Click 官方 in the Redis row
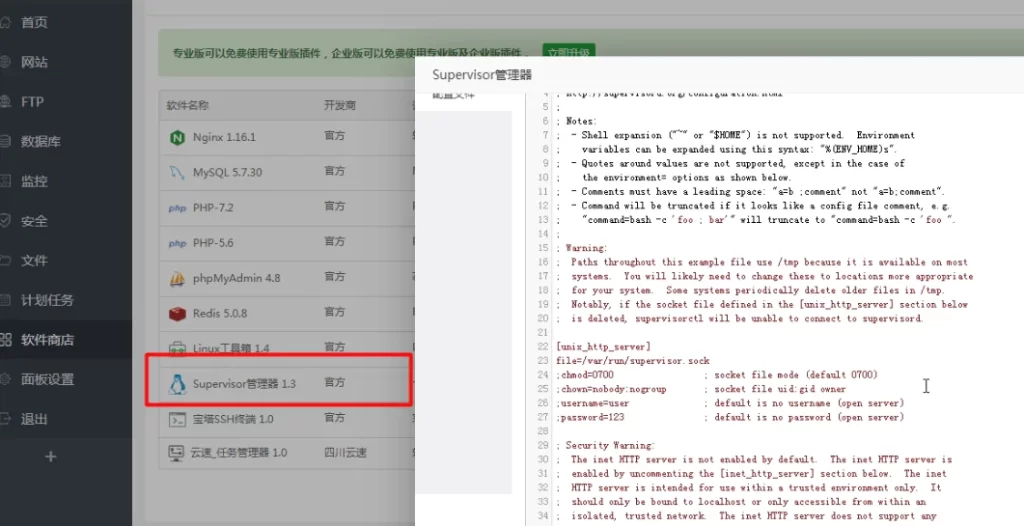The height and width of the screenshot is (526, 1024). point(334,312)
